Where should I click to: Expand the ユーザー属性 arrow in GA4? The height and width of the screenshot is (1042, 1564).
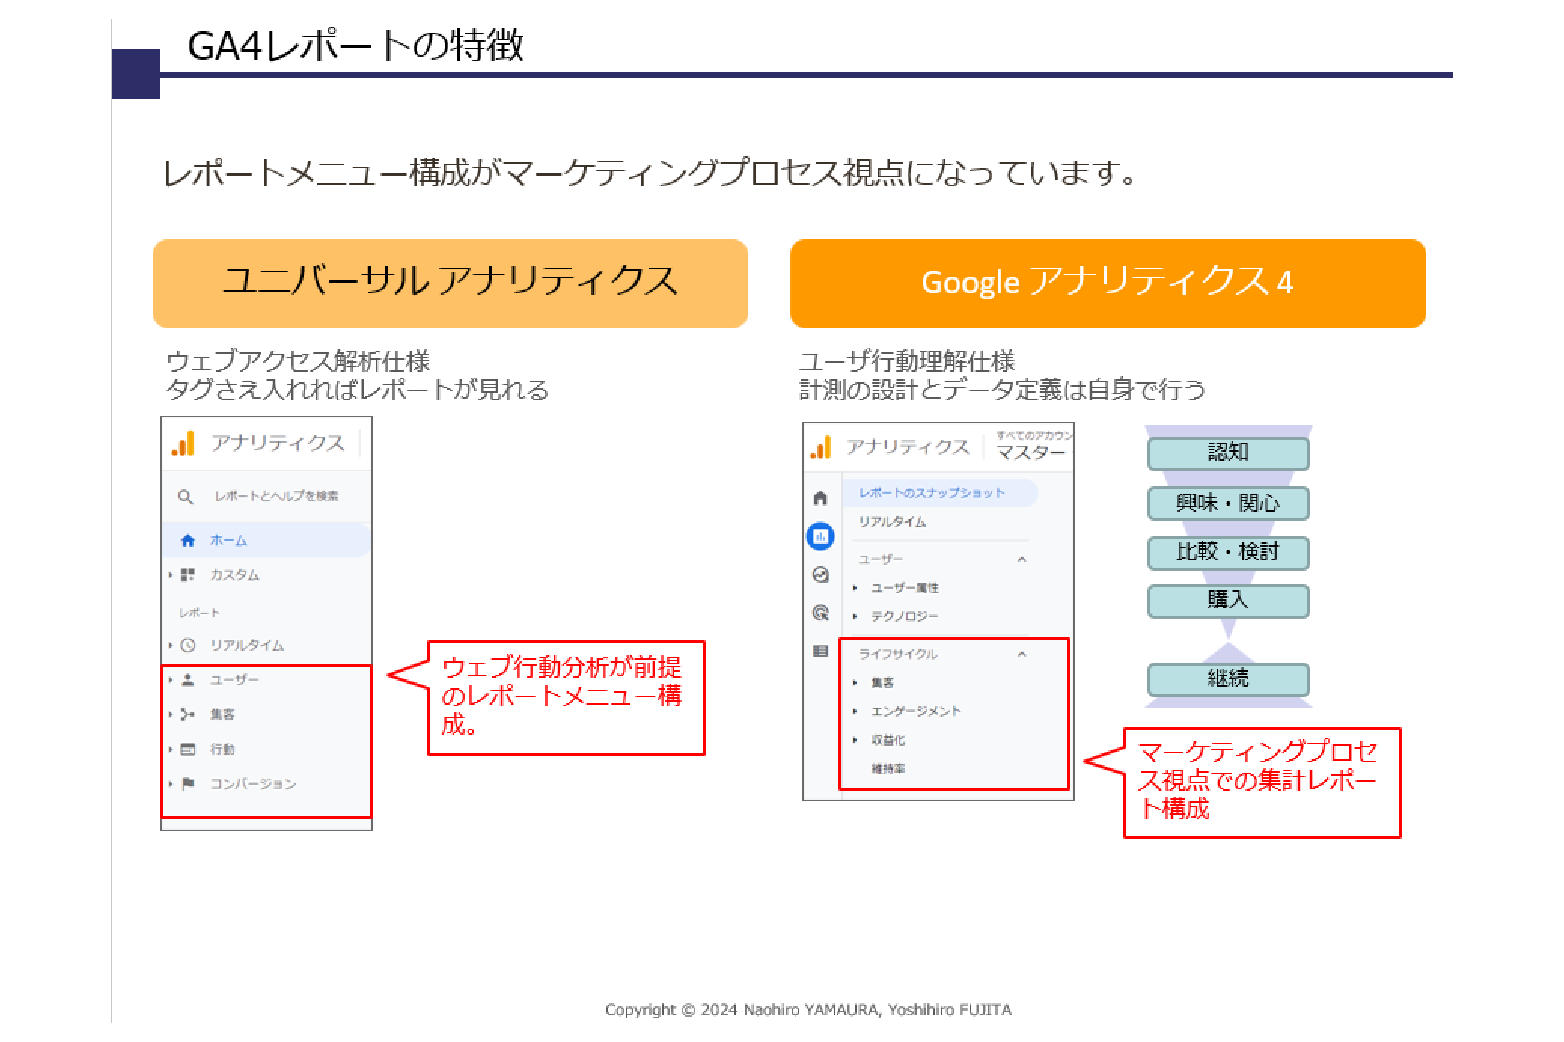pos(855,588)
